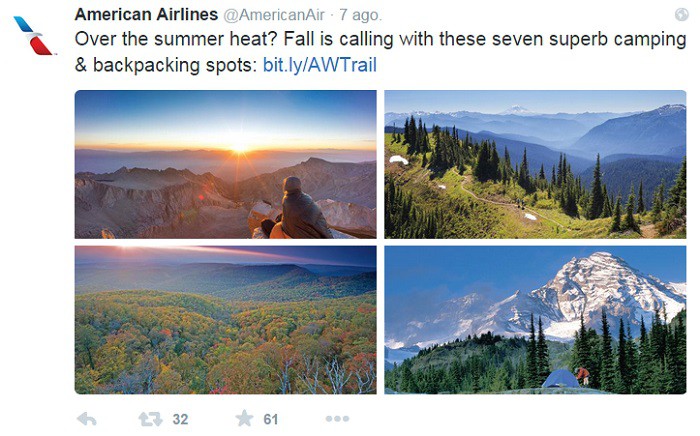Favorite the tweet with the star icon
Image resolution: width=700 pixels, height=436 pixels.
coord(244,419)
